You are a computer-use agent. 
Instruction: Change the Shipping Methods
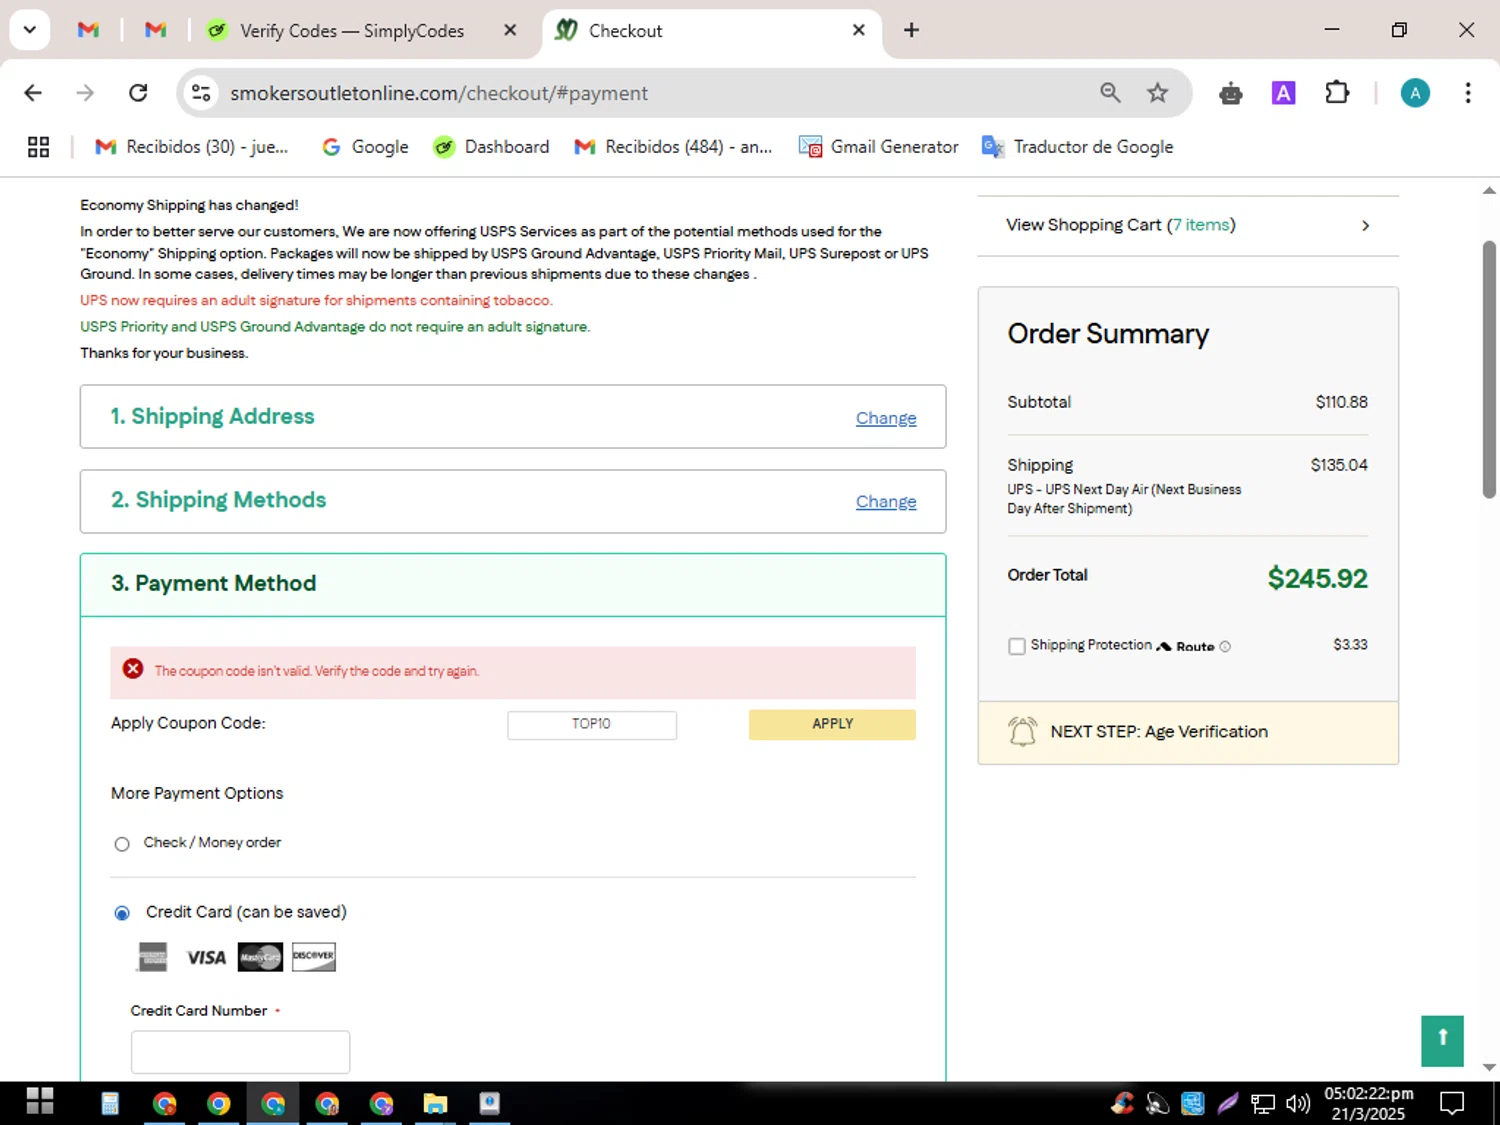tap(886, 501)
